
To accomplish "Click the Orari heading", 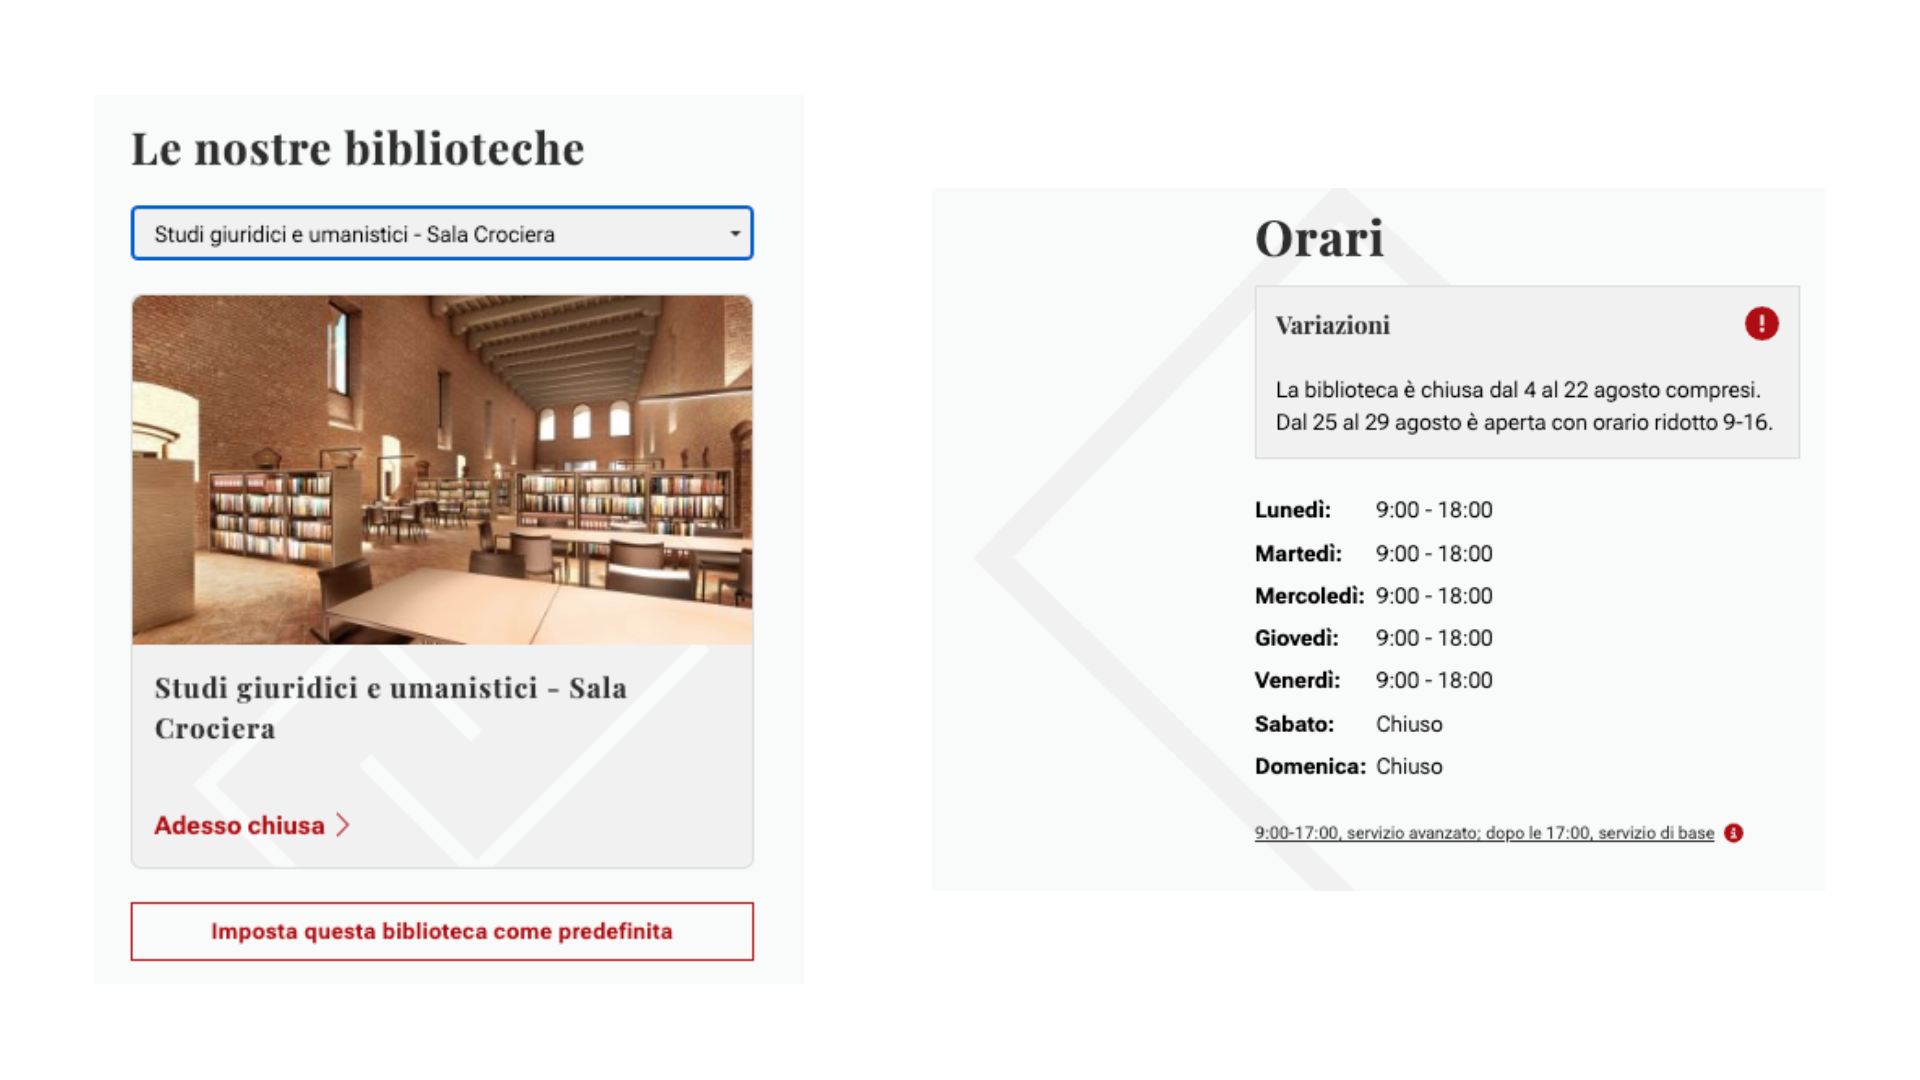I will click(1319, 238).
